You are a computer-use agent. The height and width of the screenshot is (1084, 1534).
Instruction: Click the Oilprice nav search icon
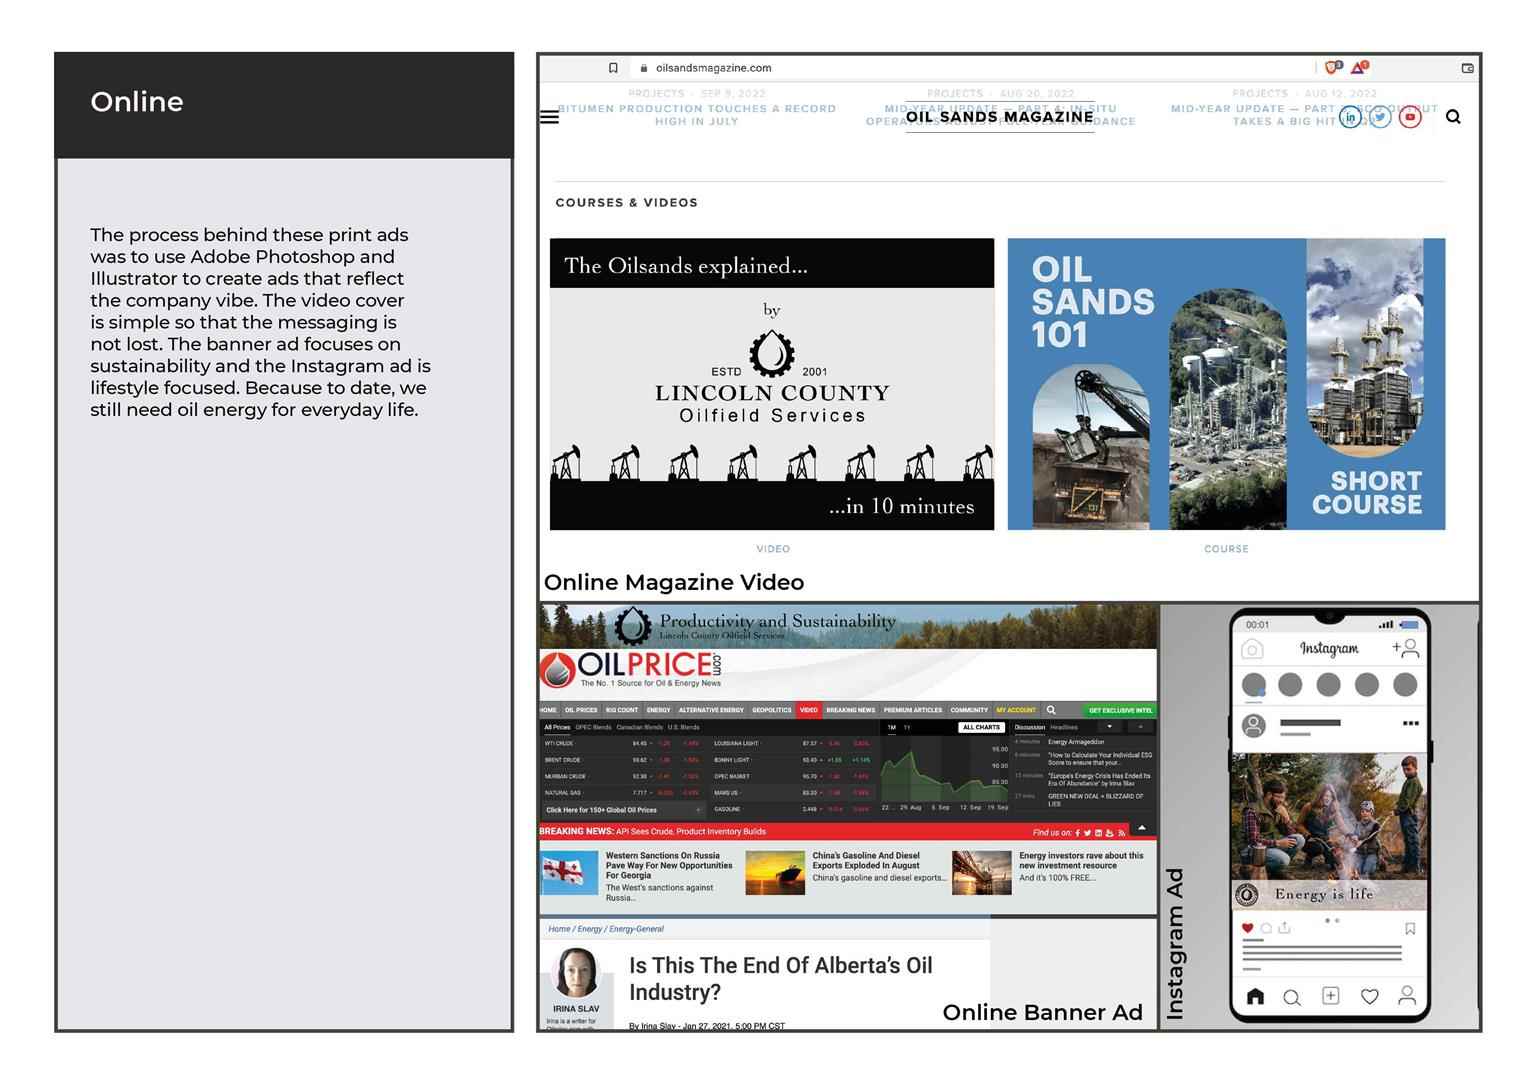point(1051,710)
